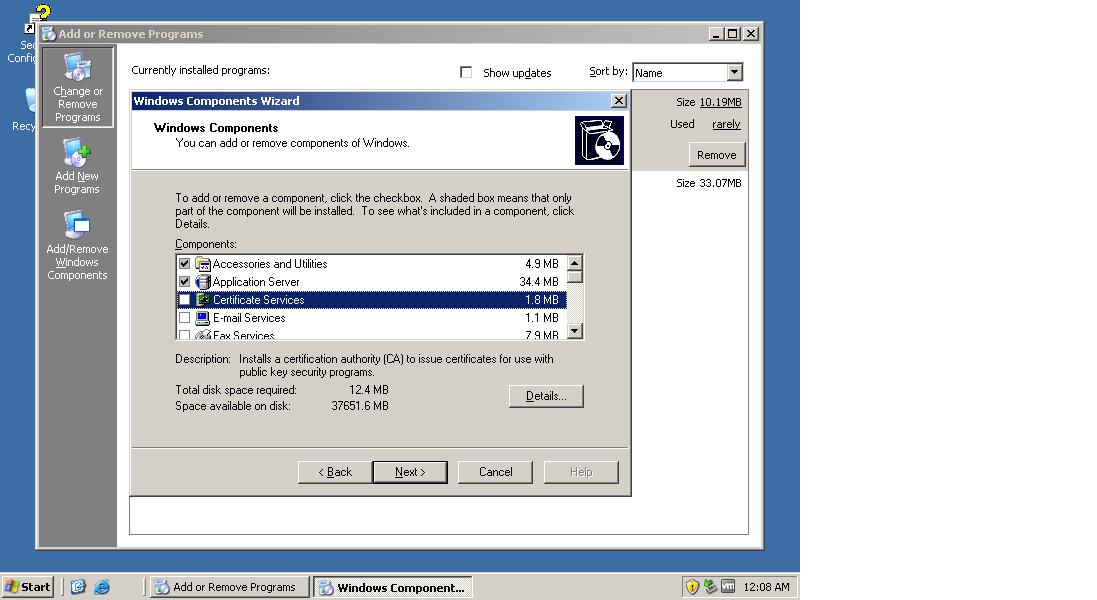1097x600 pixels.
Task: Click the Details button
Action: coord(545,396)
